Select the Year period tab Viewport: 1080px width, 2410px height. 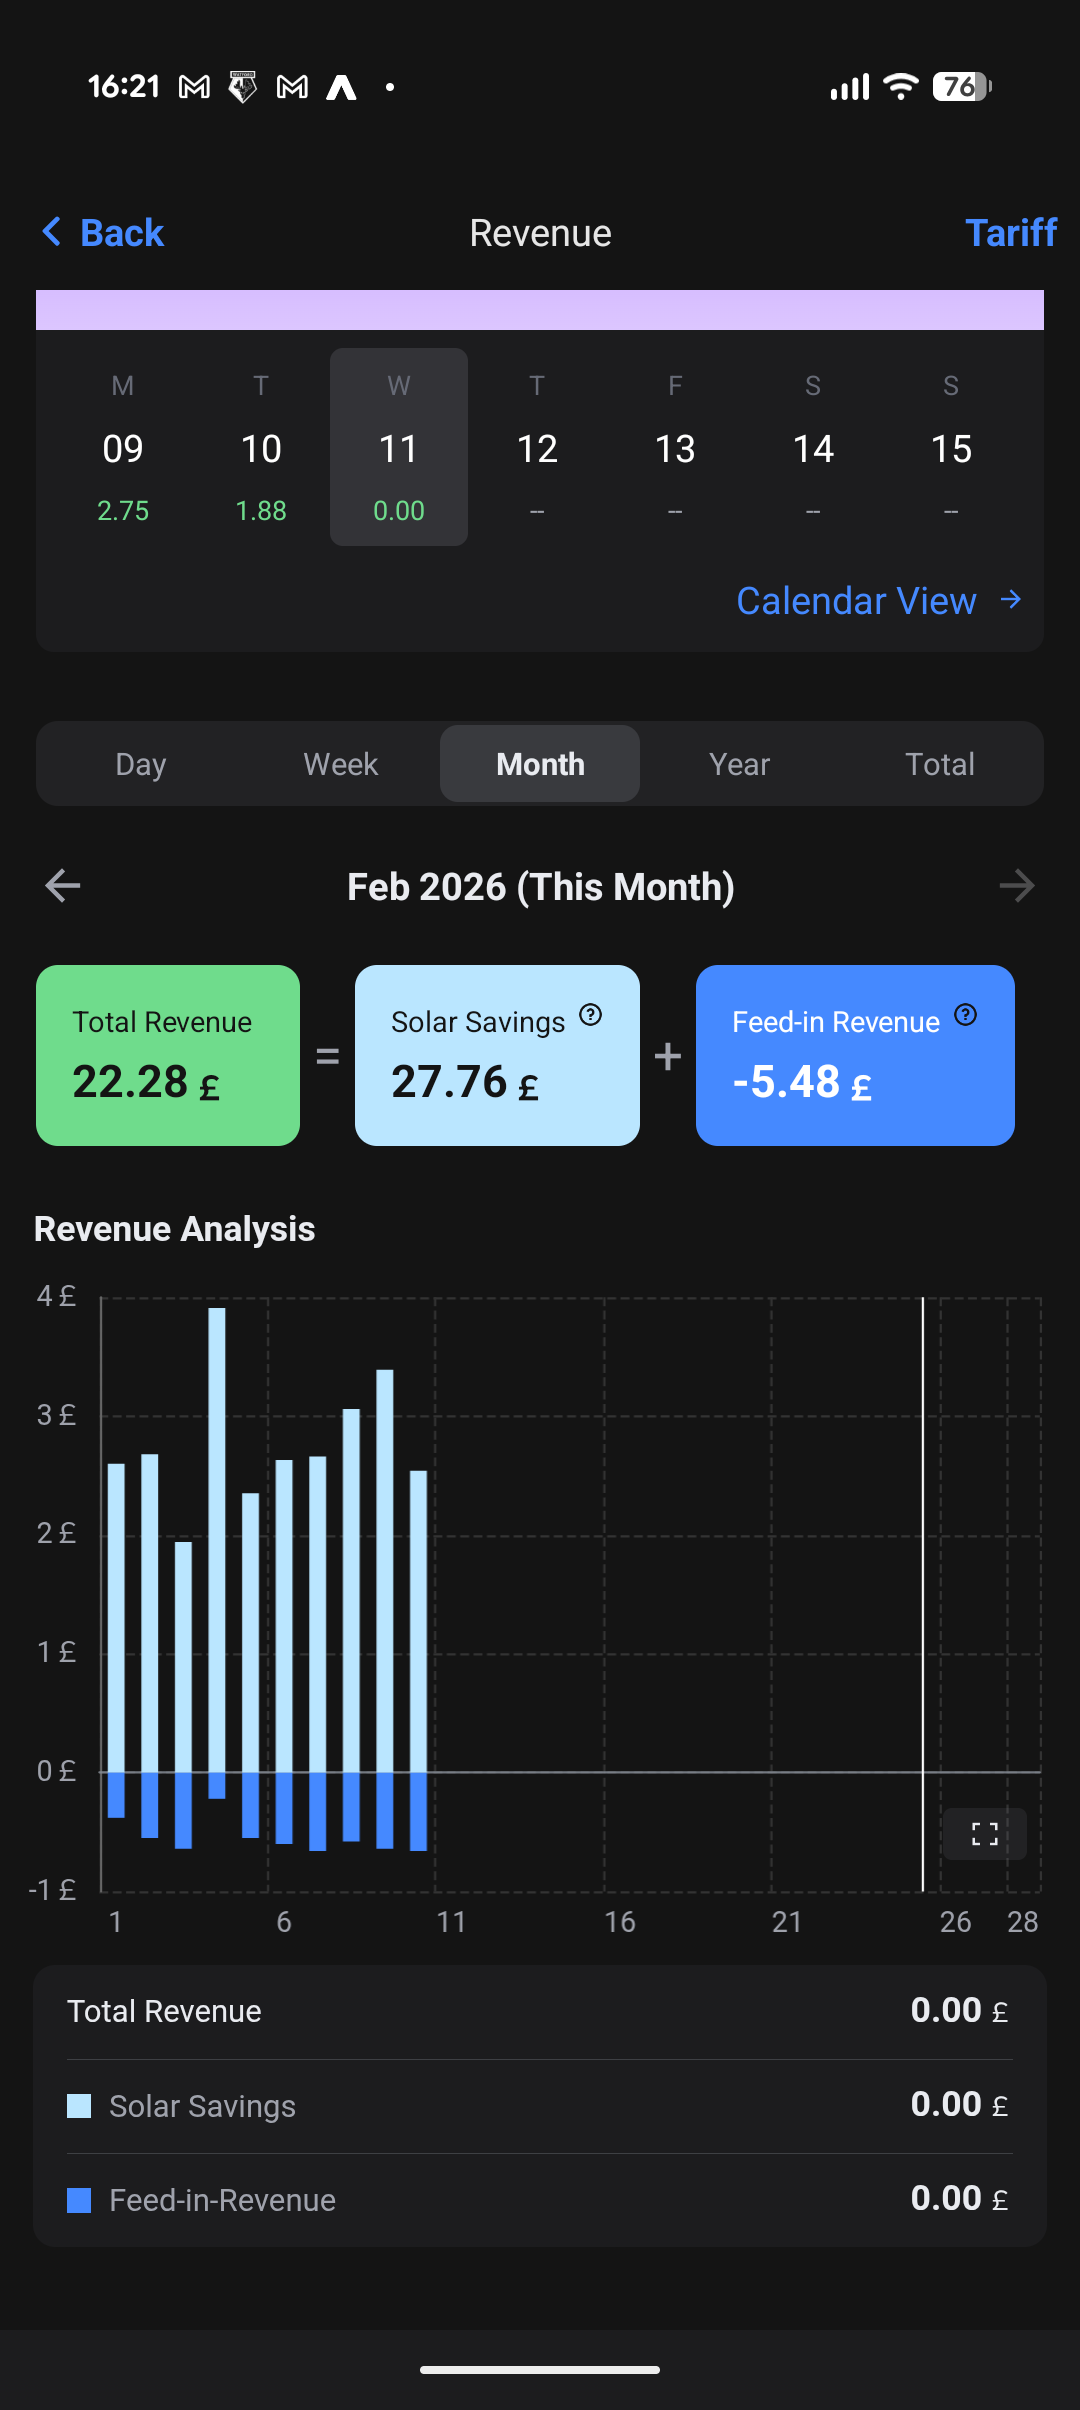point(739,764)
